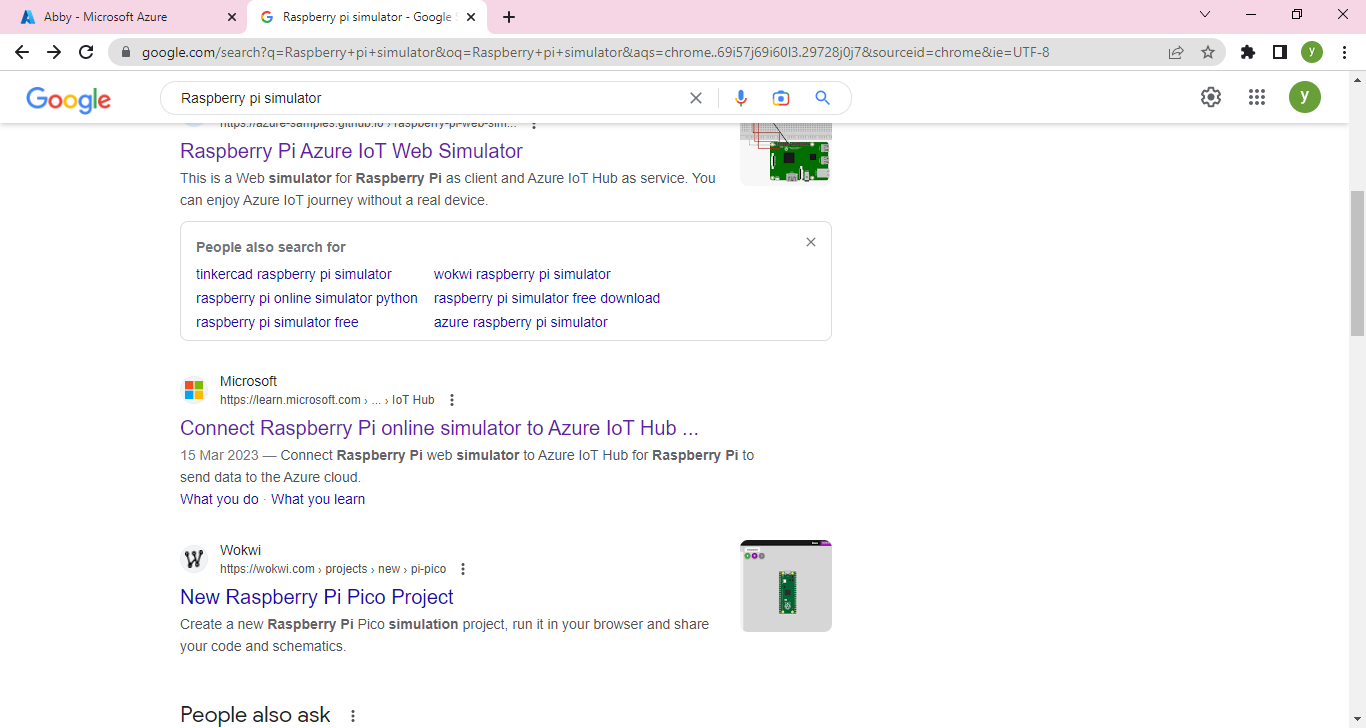Toggle the Chrome side panel

point(1279,52)
